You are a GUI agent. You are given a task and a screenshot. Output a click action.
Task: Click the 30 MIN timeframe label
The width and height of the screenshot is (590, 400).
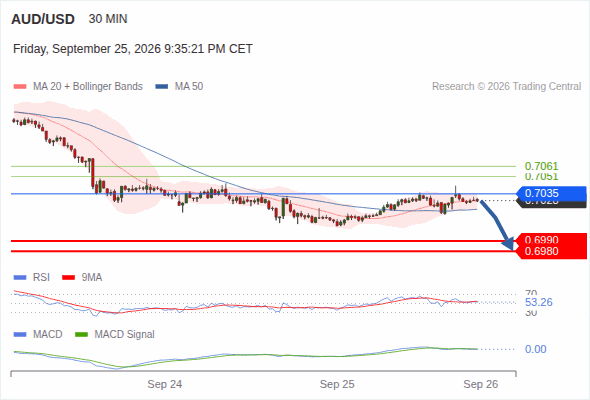[x=108, y=19]
